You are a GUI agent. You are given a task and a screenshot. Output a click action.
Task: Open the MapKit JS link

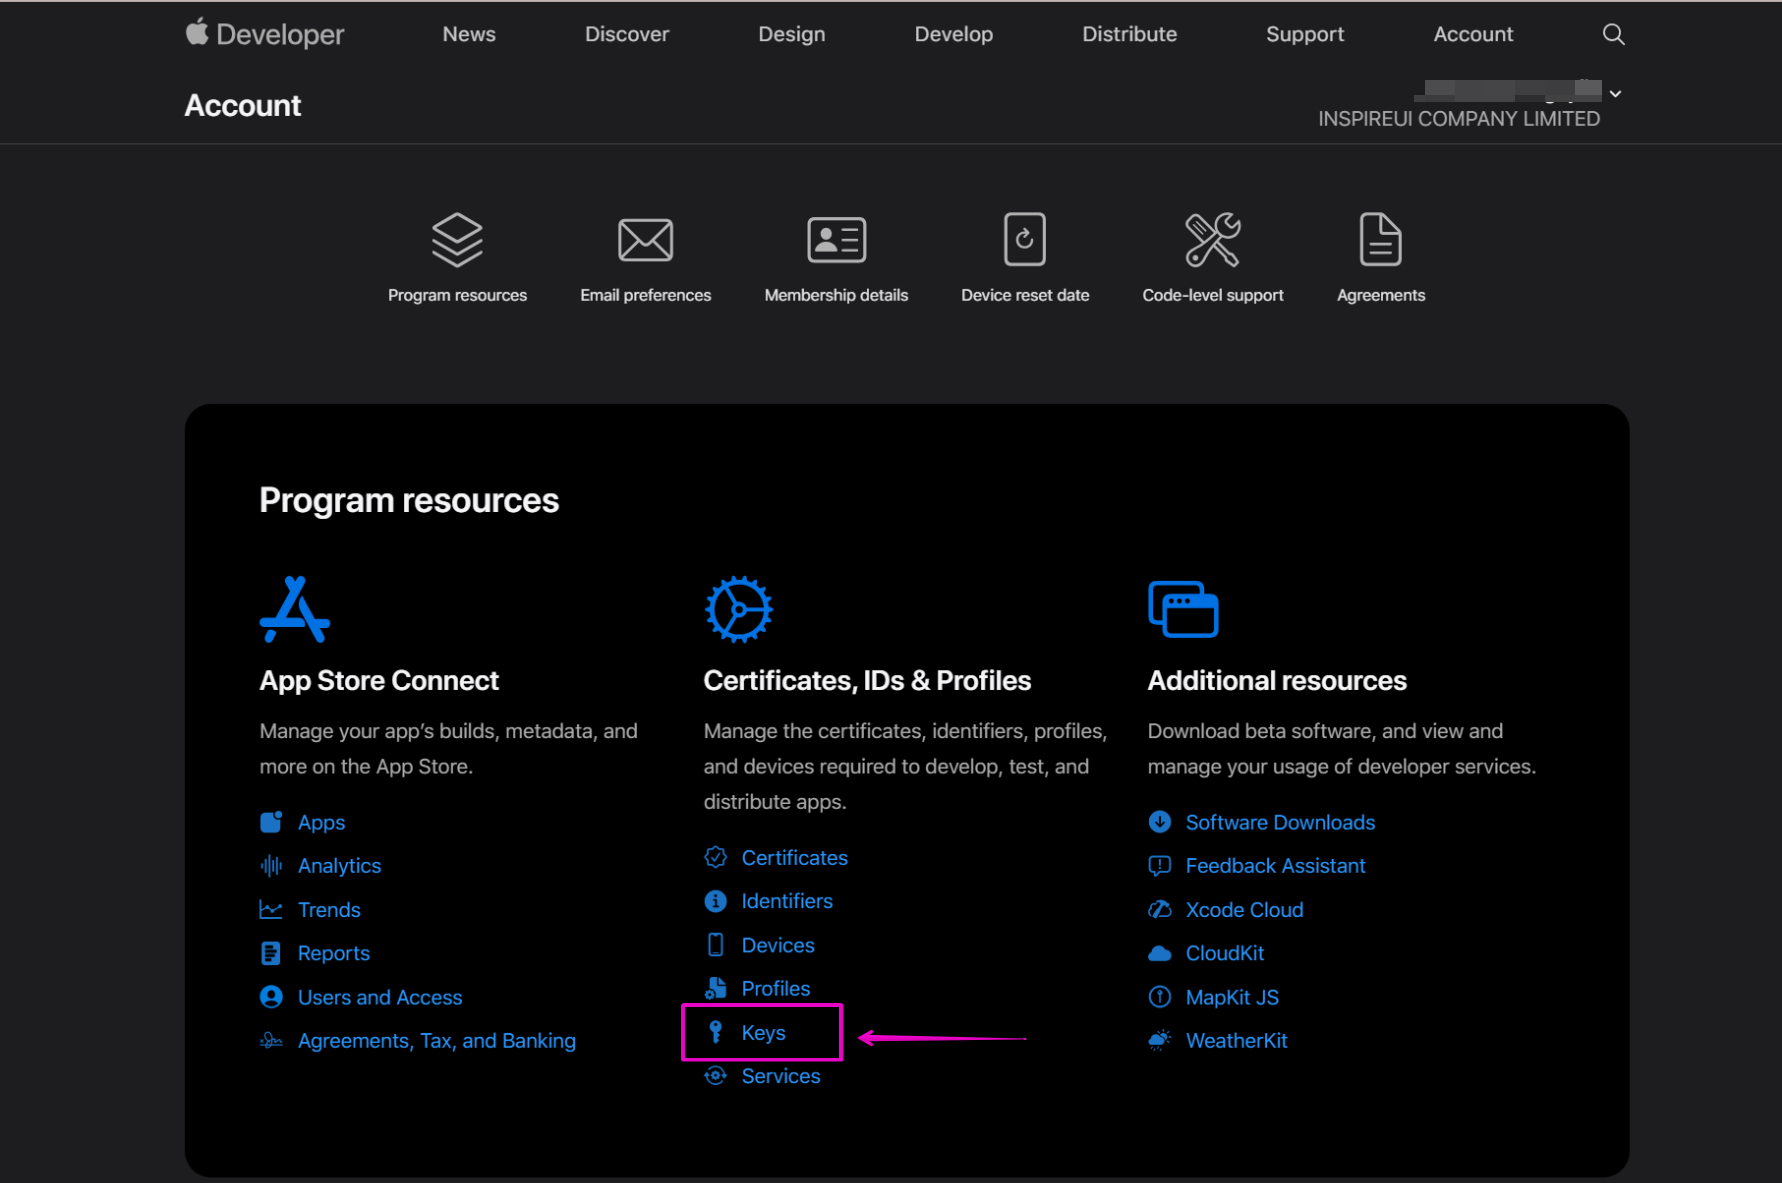[x=1232, y=997]
